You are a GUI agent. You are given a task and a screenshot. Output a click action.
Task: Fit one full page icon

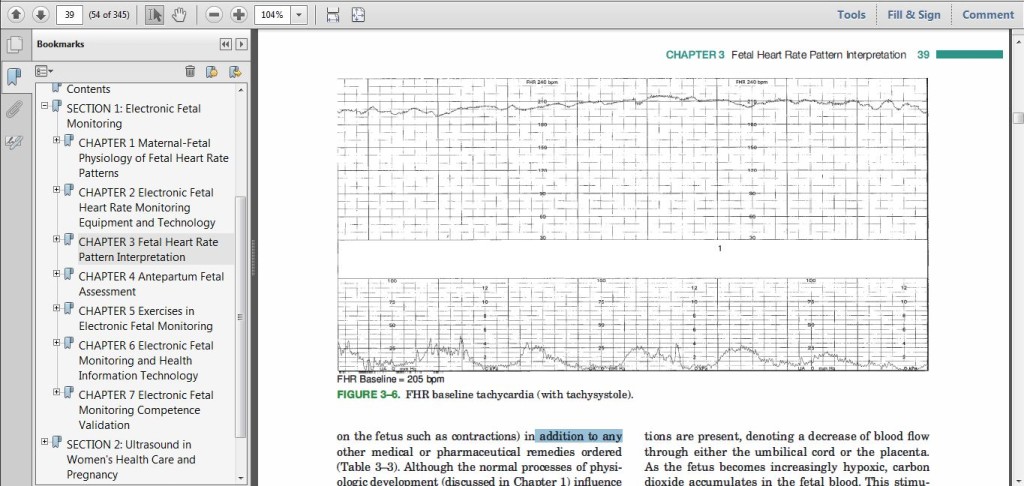click(x=358, y=14)
